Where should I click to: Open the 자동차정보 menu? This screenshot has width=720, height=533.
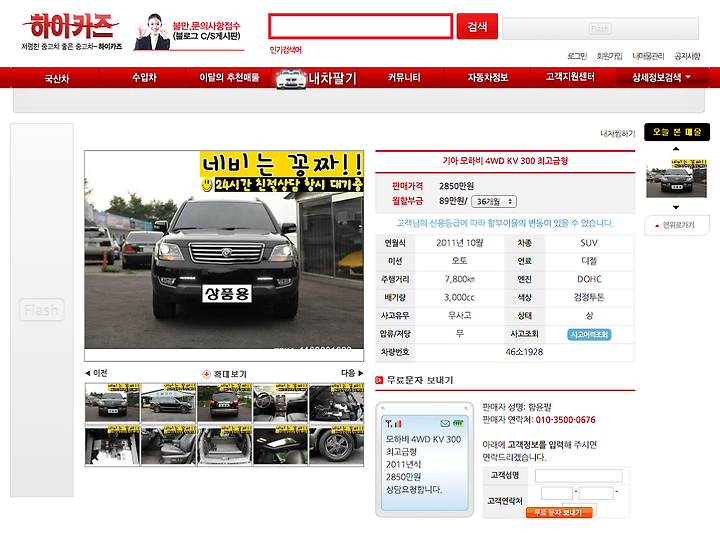point(488,78)
